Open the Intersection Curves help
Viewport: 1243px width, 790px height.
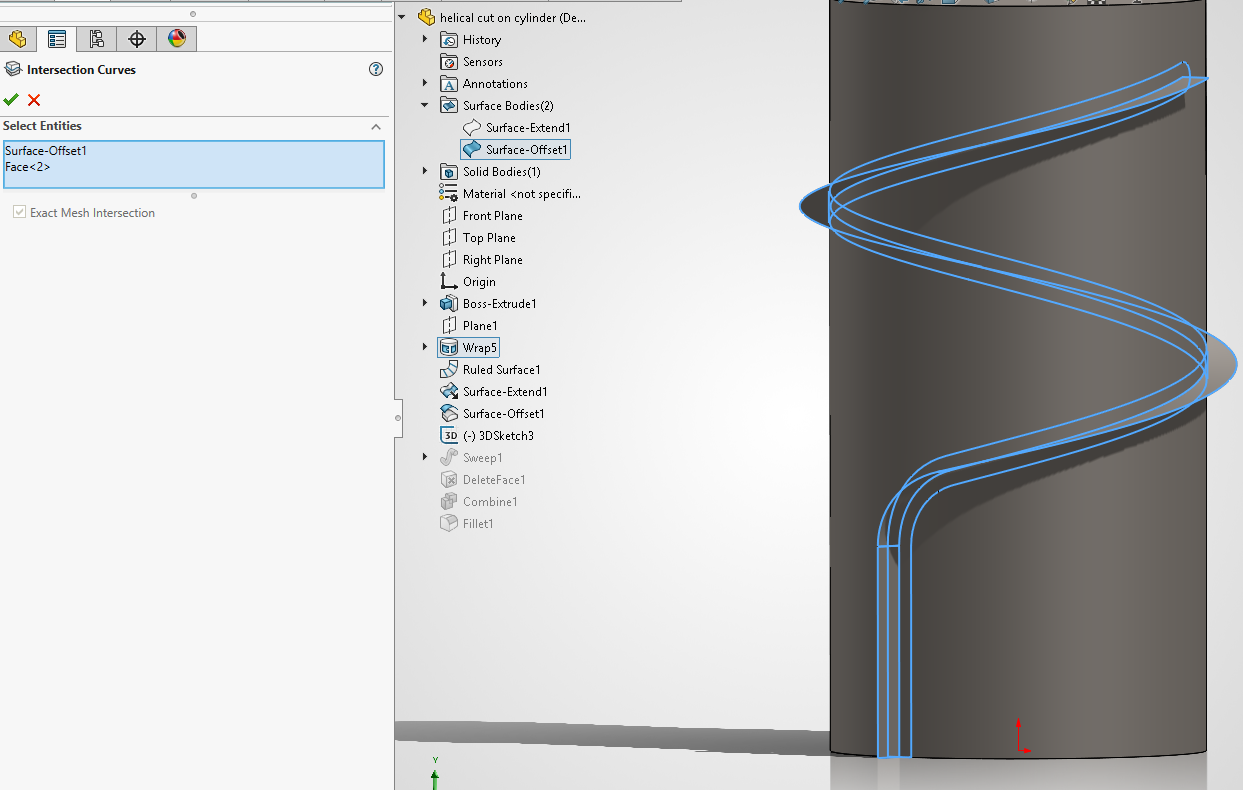(x=376, y=69)
